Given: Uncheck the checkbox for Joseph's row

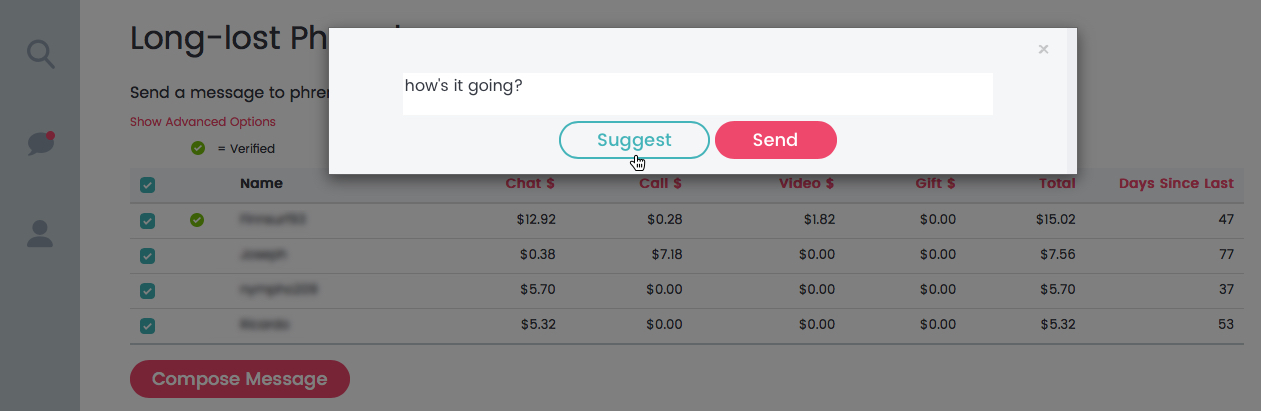Looking at the screenshot, I should tap(147, 256).
